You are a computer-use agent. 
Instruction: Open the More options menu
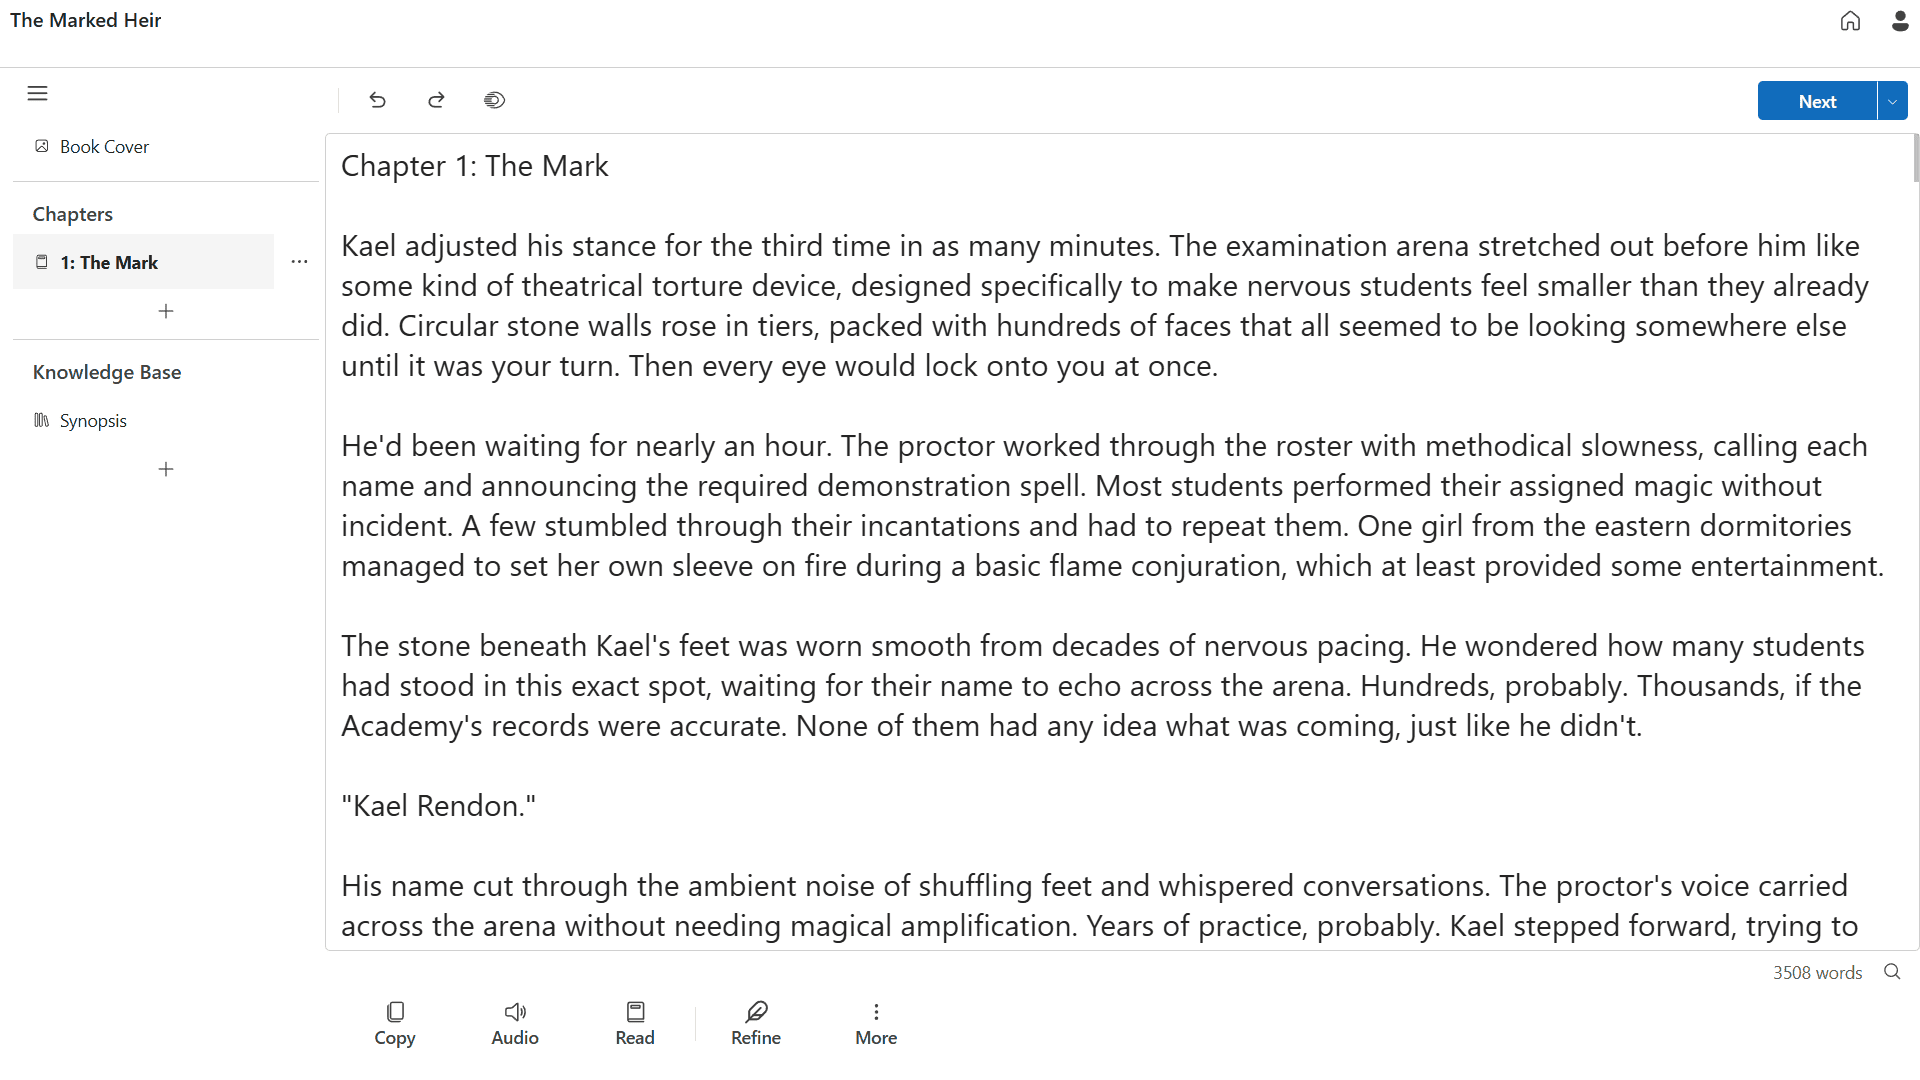(876, 1024)
